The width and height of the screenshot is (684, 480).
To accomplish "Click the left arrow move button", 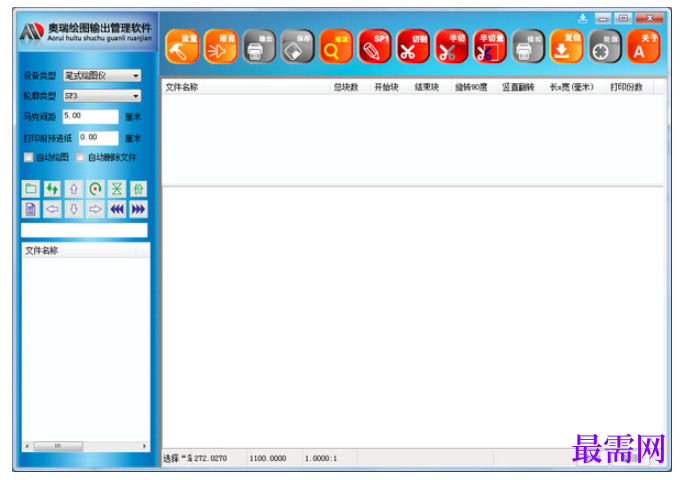I will tap(52, 209).
